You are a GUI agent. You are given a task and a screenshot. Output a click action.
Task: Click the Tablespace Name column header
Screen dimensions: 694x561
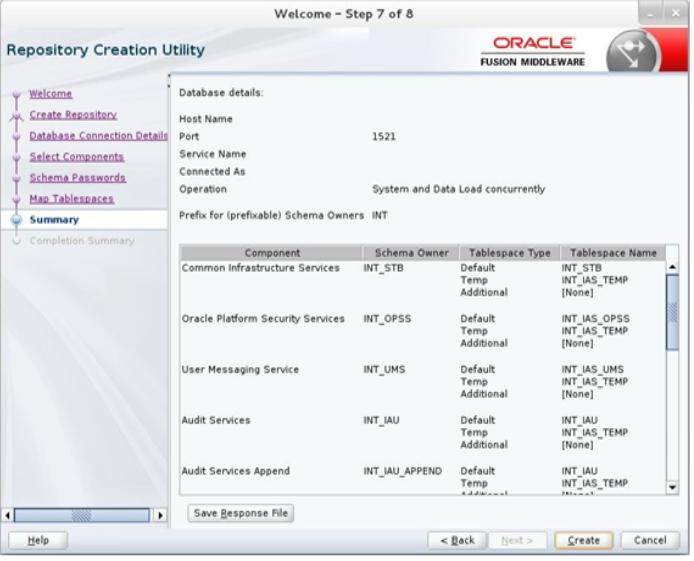[613, 253]
